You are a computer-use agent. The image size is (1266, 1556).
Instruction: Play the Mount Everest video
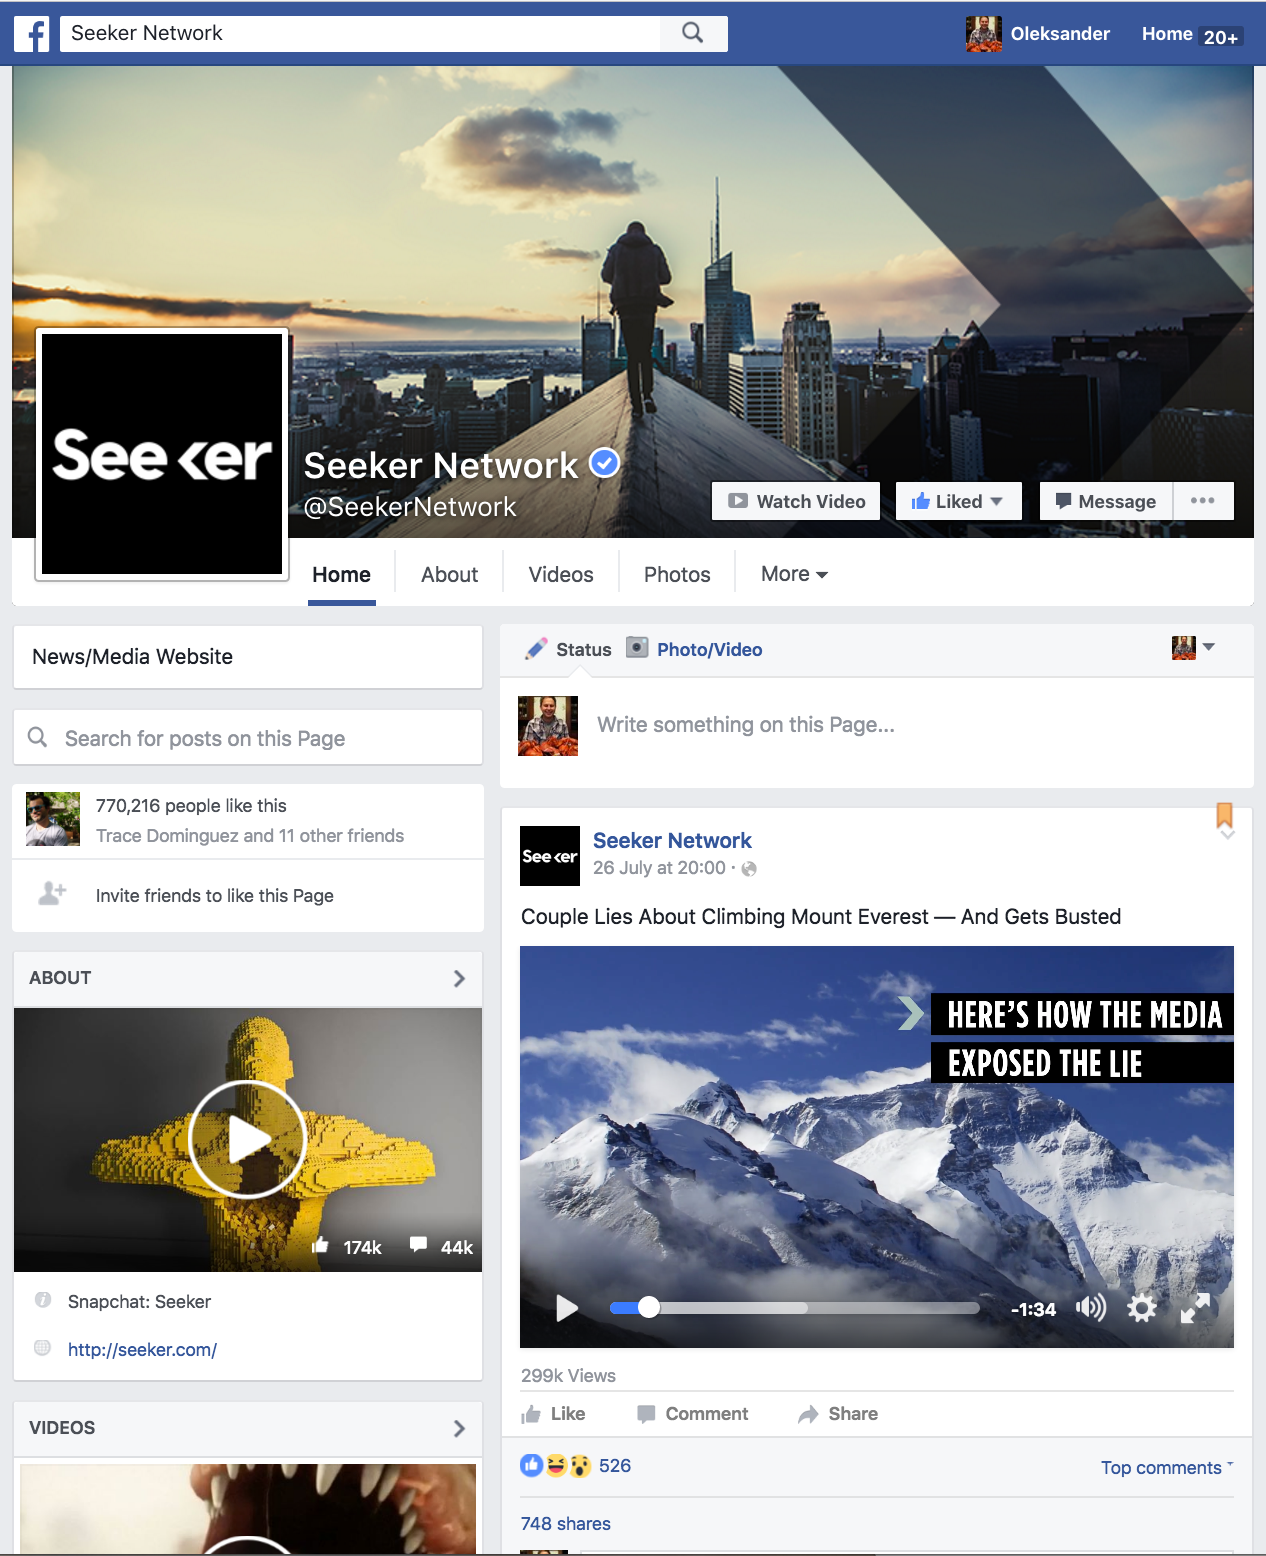[567, 1308]
